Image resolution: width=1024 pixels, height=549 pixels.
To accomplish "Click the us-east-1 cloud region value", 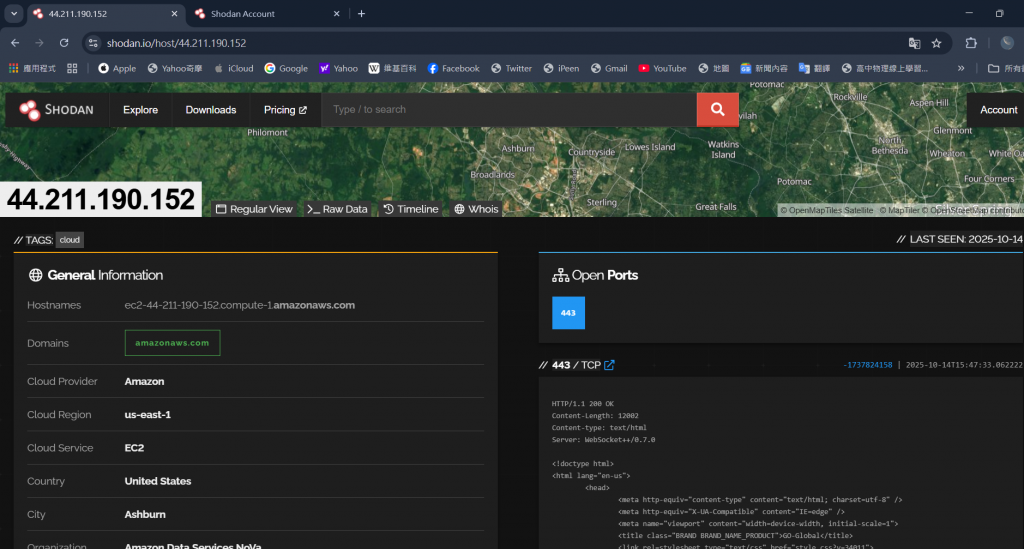I will point(148,415).
